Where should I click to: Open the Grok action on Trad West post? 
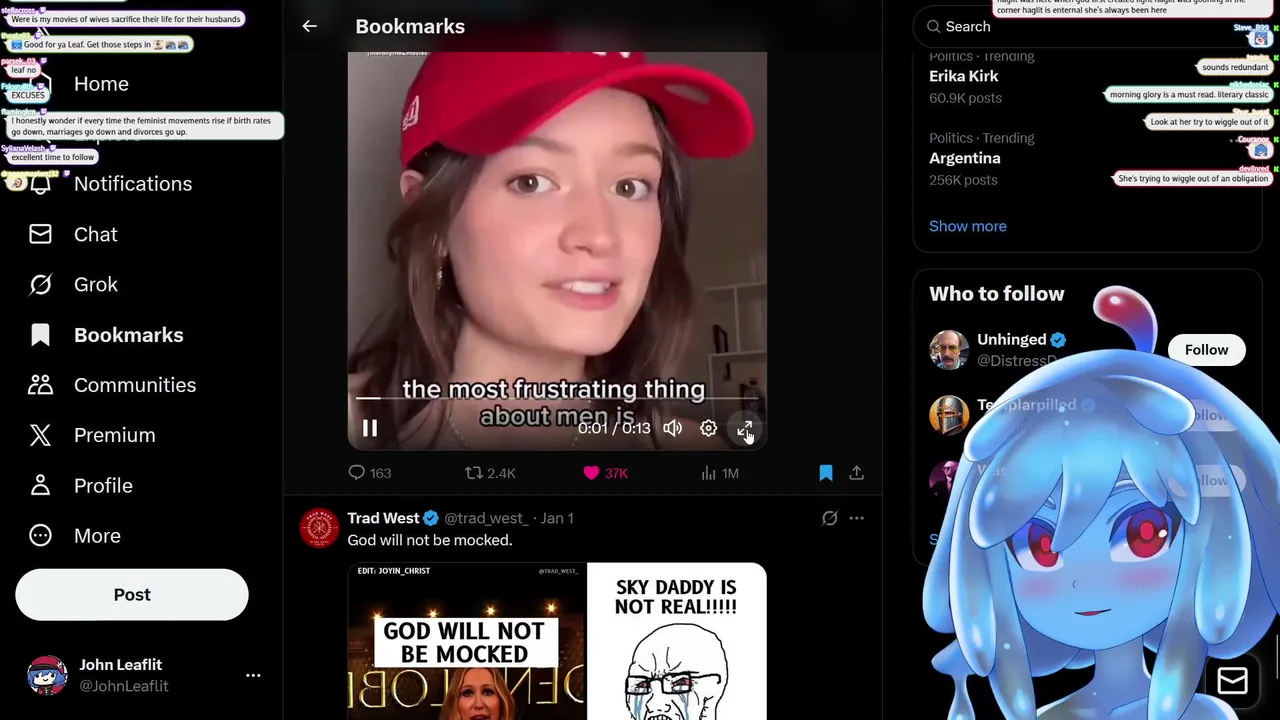point(829,518)
